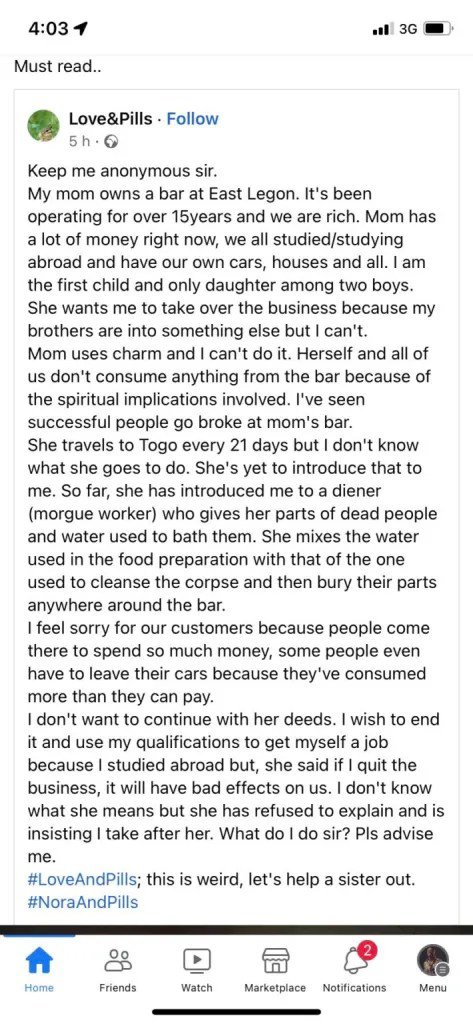Tap the 5 h post timestamp

tap(78, 140)
